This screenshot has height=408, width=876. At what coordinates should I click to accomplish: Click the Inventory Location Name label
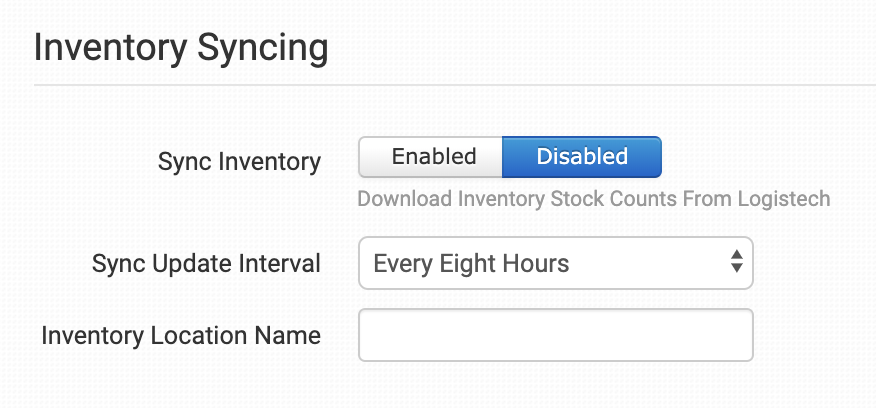coord(181,335)
